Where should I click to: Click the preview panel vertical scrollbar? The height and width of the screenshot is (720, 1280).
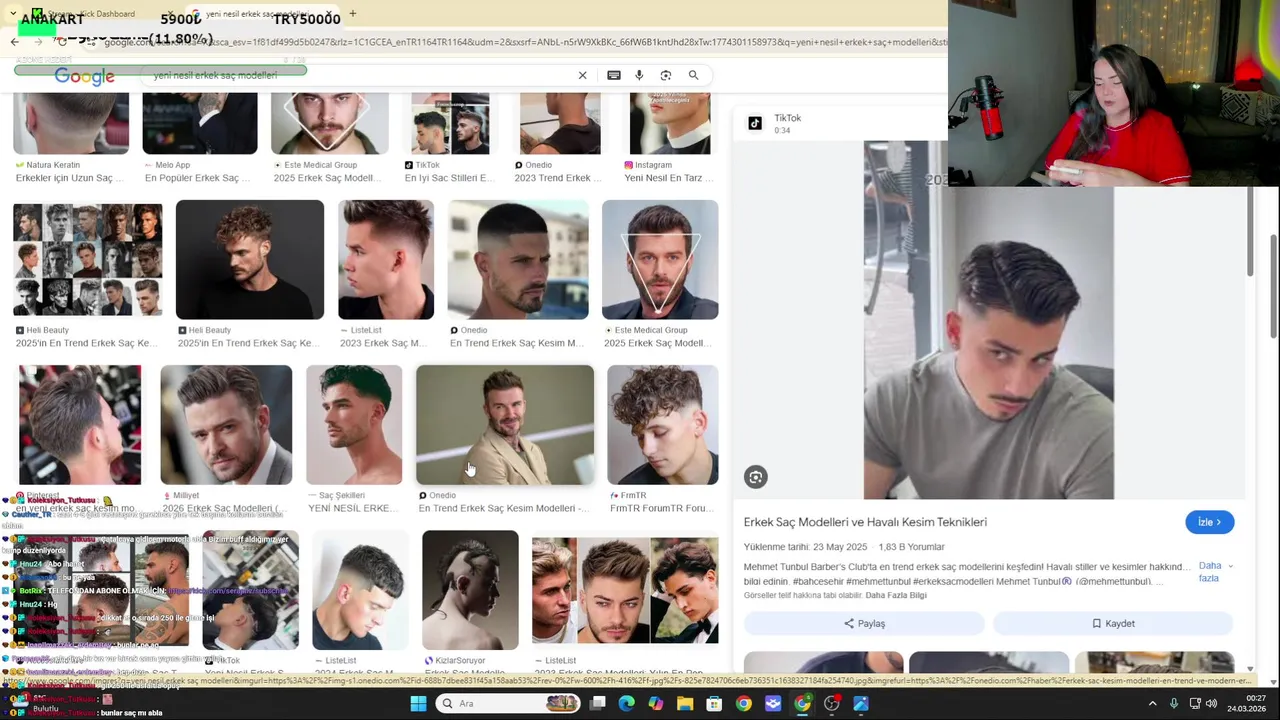tap(1249, 232)
